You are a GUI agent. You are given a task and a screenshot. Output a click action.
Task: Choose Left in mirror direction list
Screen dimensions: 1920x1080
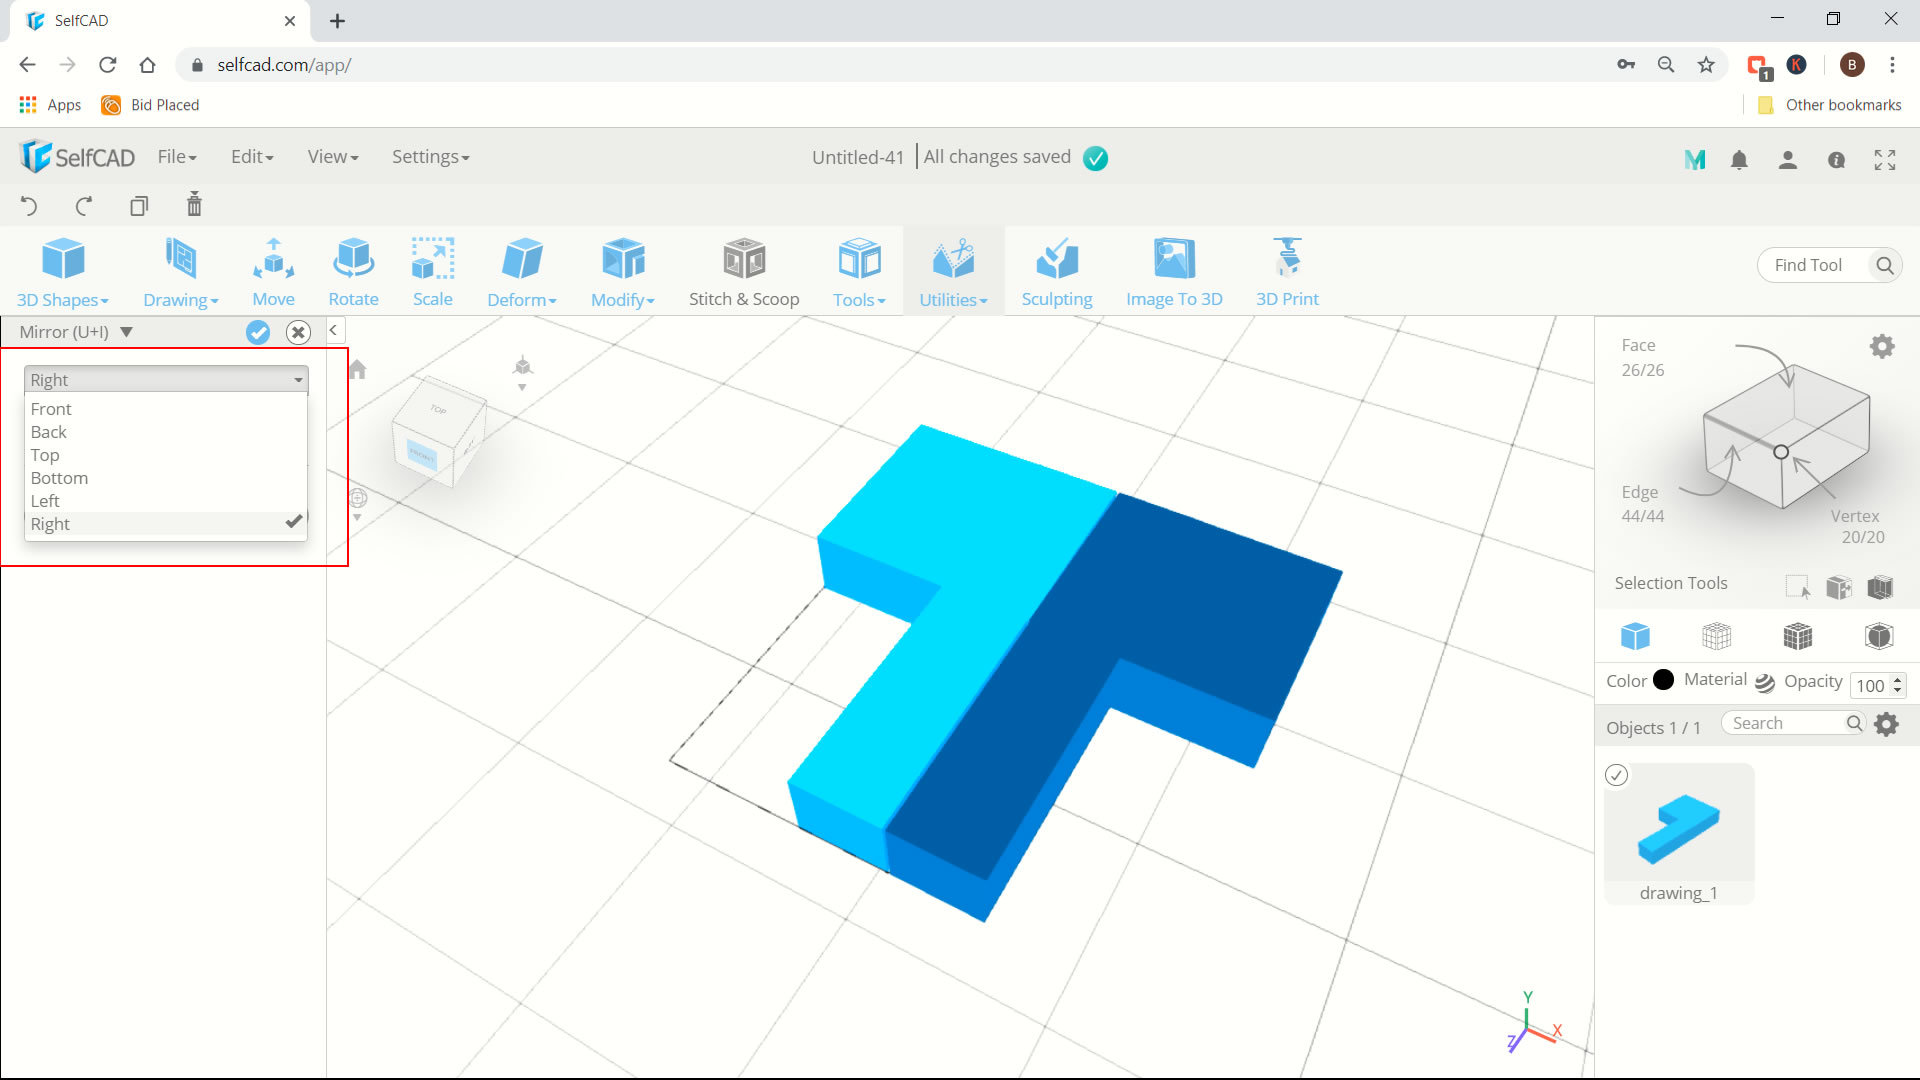166,501
